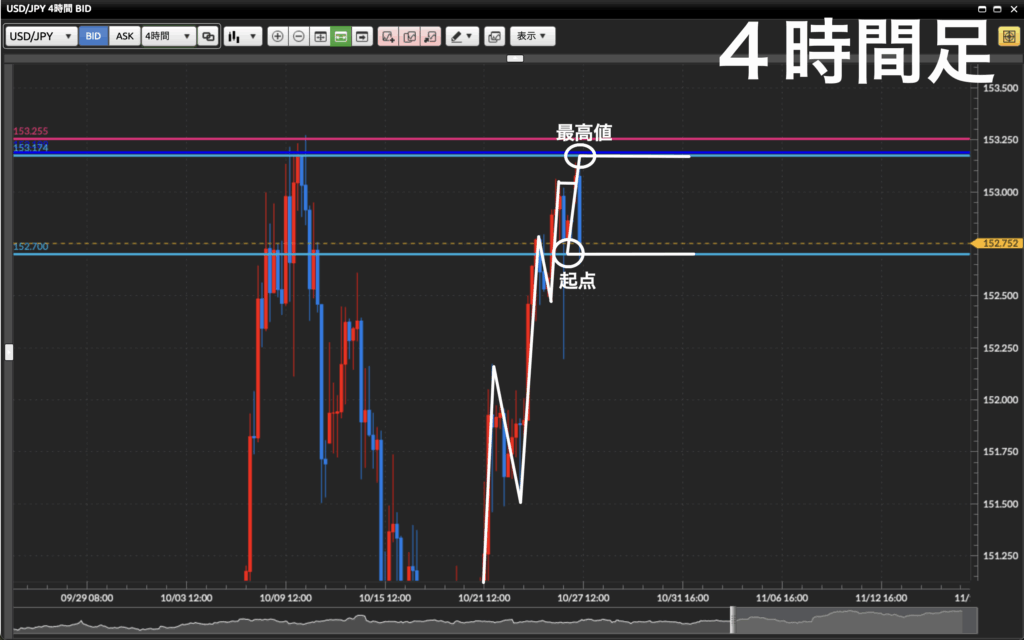Expand the chart type candlestick dropdown
The image size is (1024, 640).
242,36
